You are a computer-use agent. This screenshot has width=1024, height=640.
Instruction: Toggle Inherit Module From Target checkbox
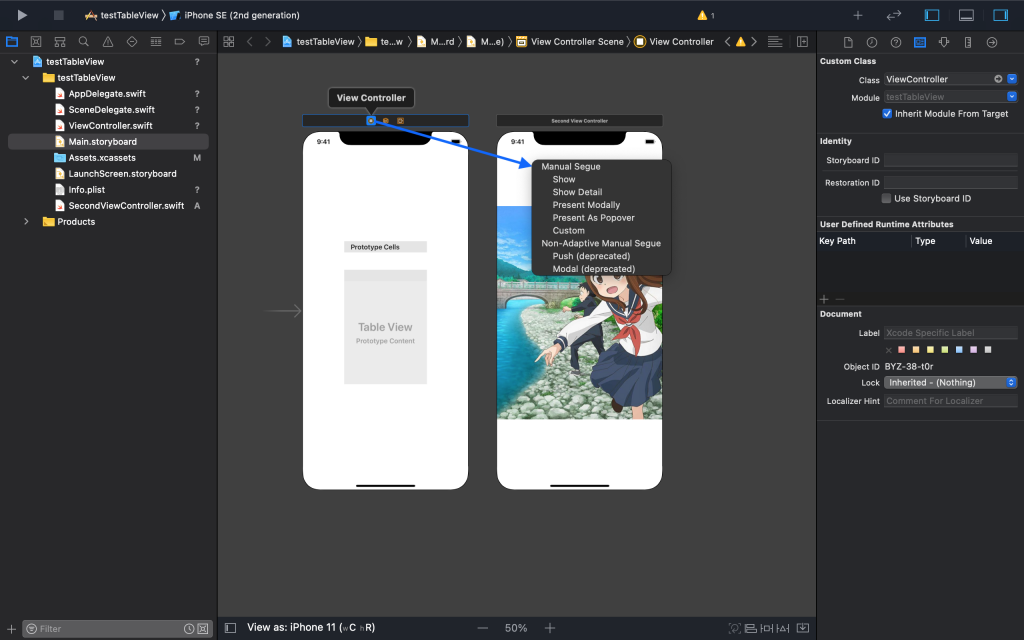(887, 114)
